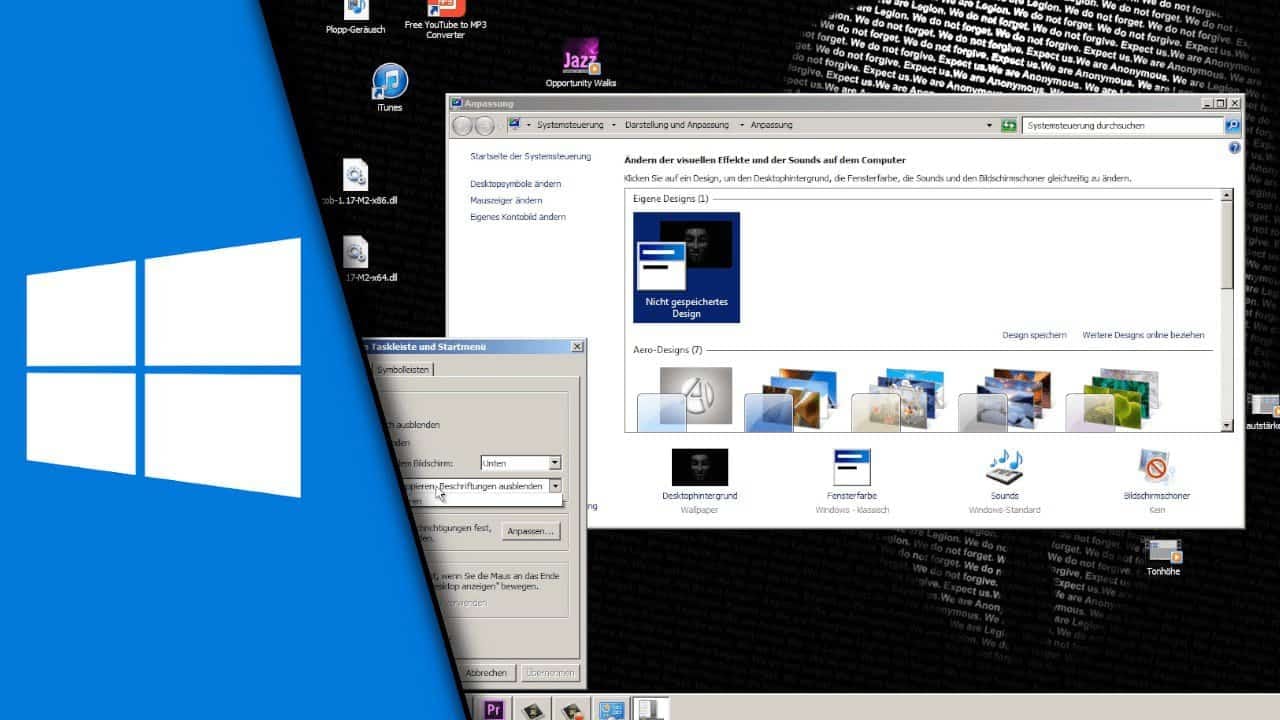Screen dimensions: 1280x720
Task: Click the design list scrollbar up arrow
Action: 1227,195
